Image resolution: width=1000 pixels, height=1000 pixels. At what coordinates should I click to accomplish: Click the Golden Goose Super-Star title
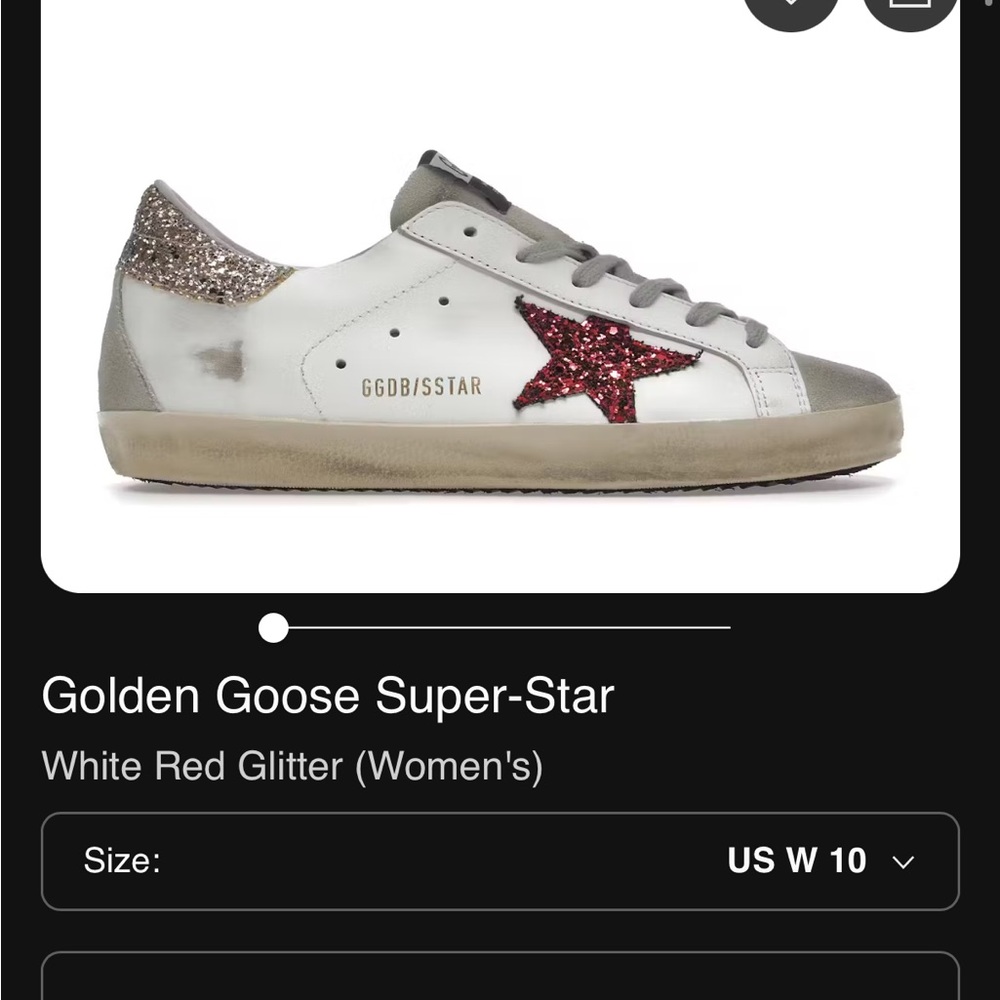coord(329,696)
